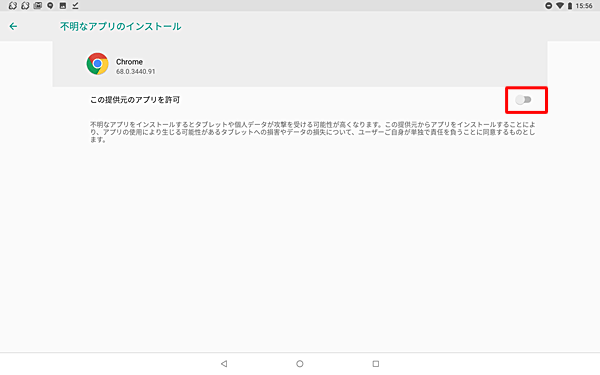The height and width of the screenshot is (375, 600).
Task: Go back using the teal arrow
Action: pos(13,26)
